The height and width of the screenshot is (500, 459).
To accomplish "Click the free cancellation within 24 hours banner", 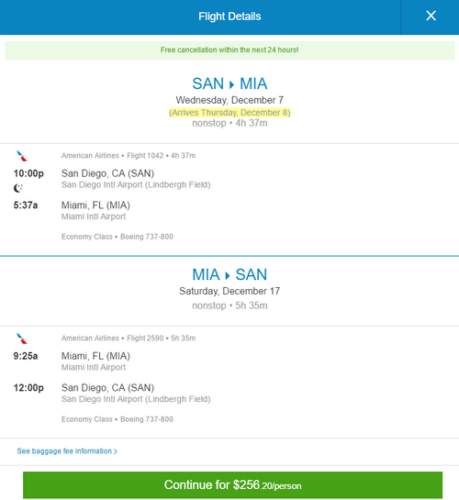I will [x=229, y=50].
